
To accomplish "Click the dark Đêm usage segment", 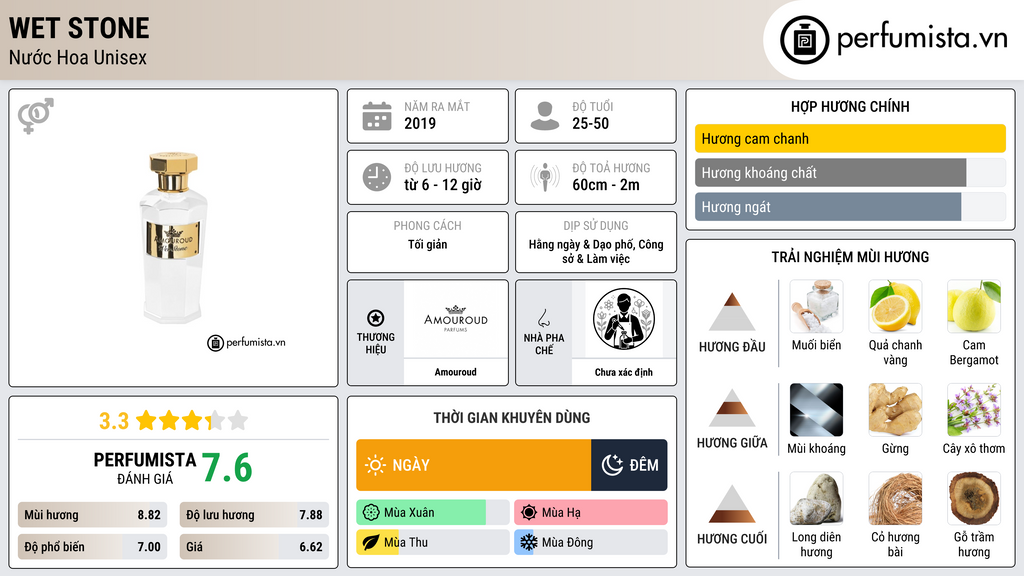I will 630,465.
